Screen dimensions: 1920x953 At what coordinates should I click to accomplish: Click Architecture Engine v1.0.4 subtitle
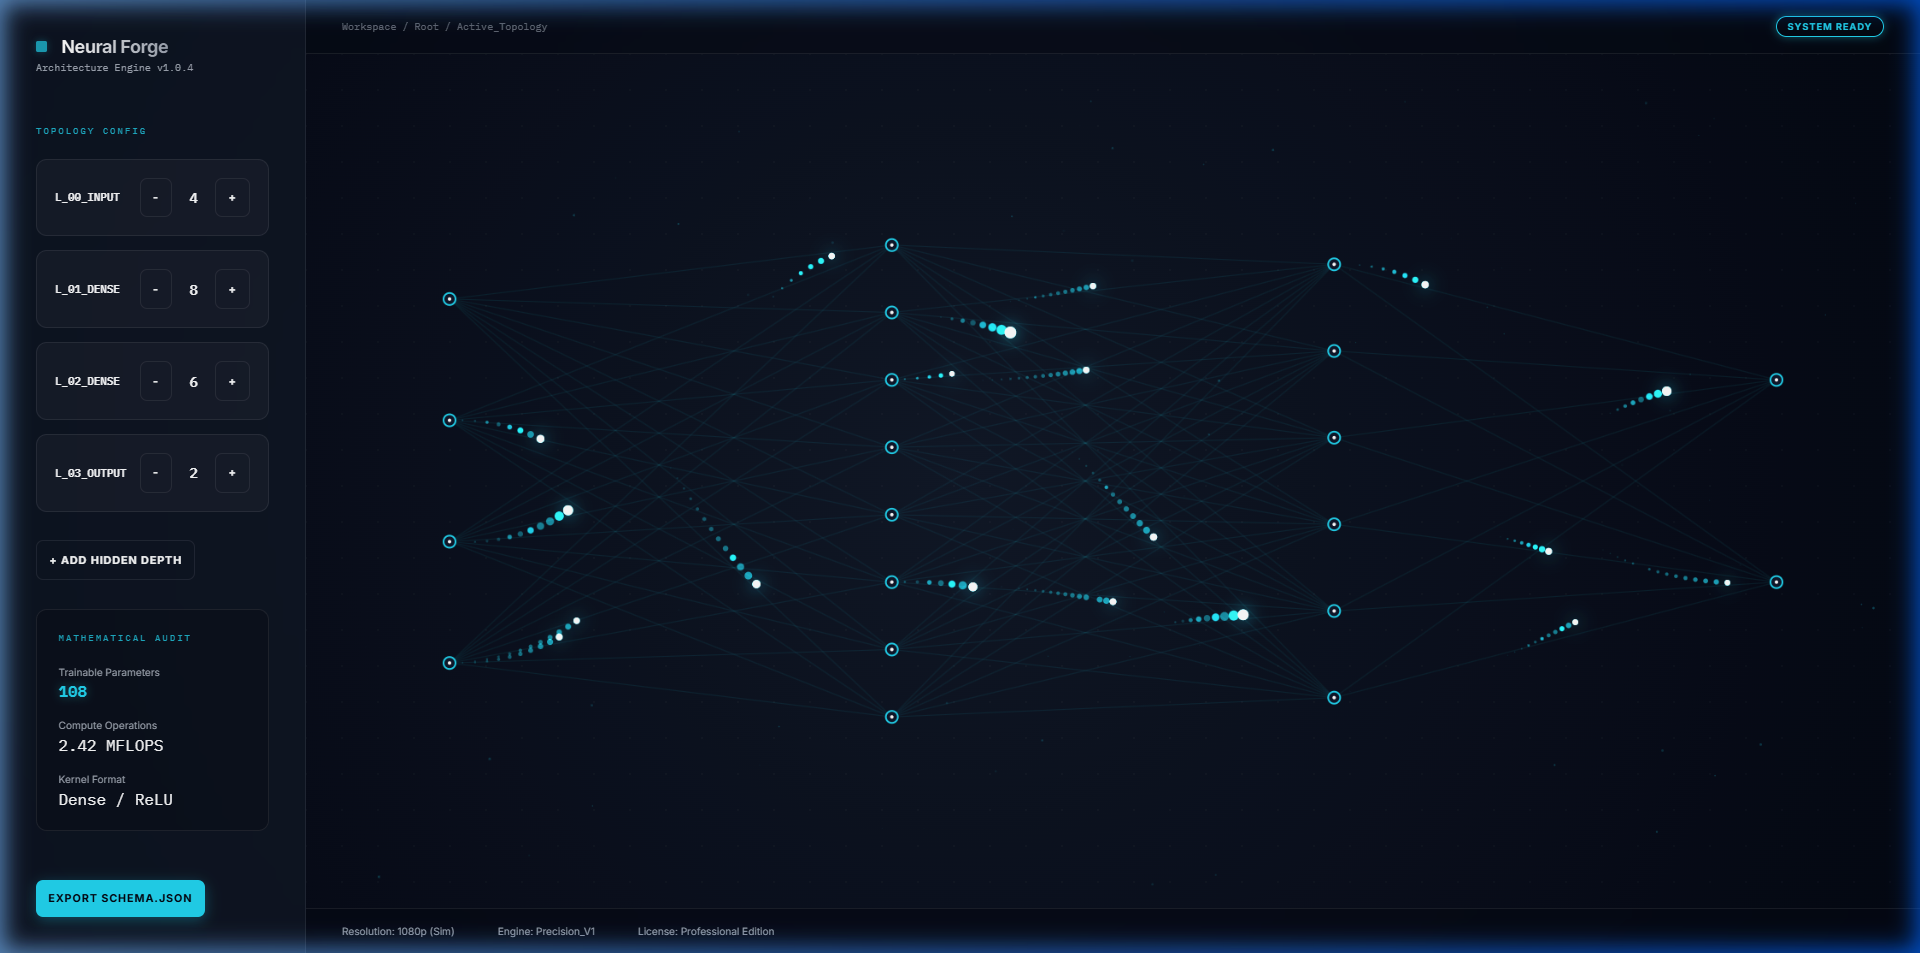(115, 68)
